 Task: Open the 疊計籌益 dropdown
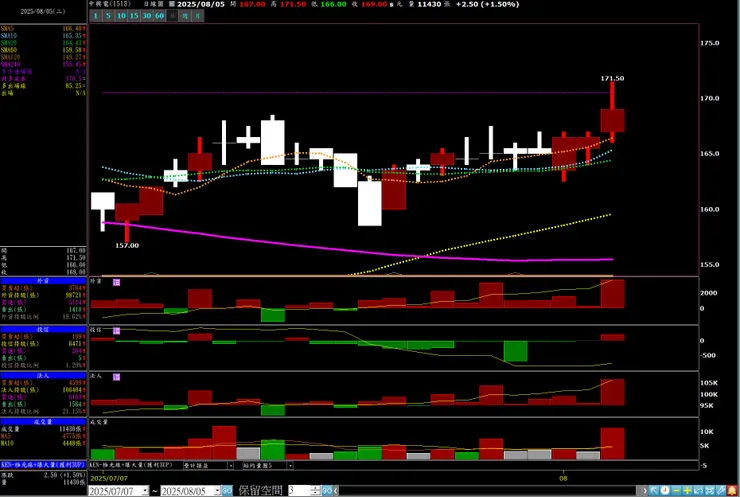coord(230,465)
